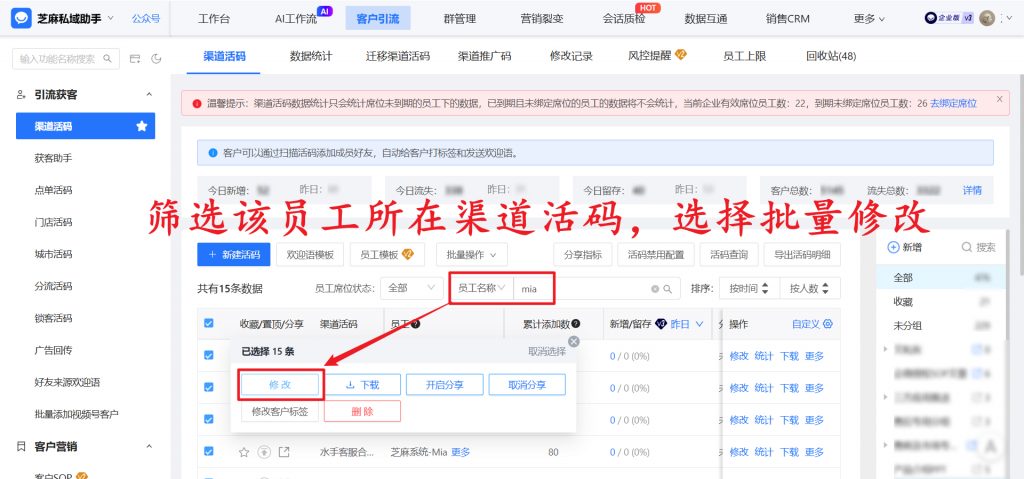Click the 企业版 badge in the header

point(950,18)
